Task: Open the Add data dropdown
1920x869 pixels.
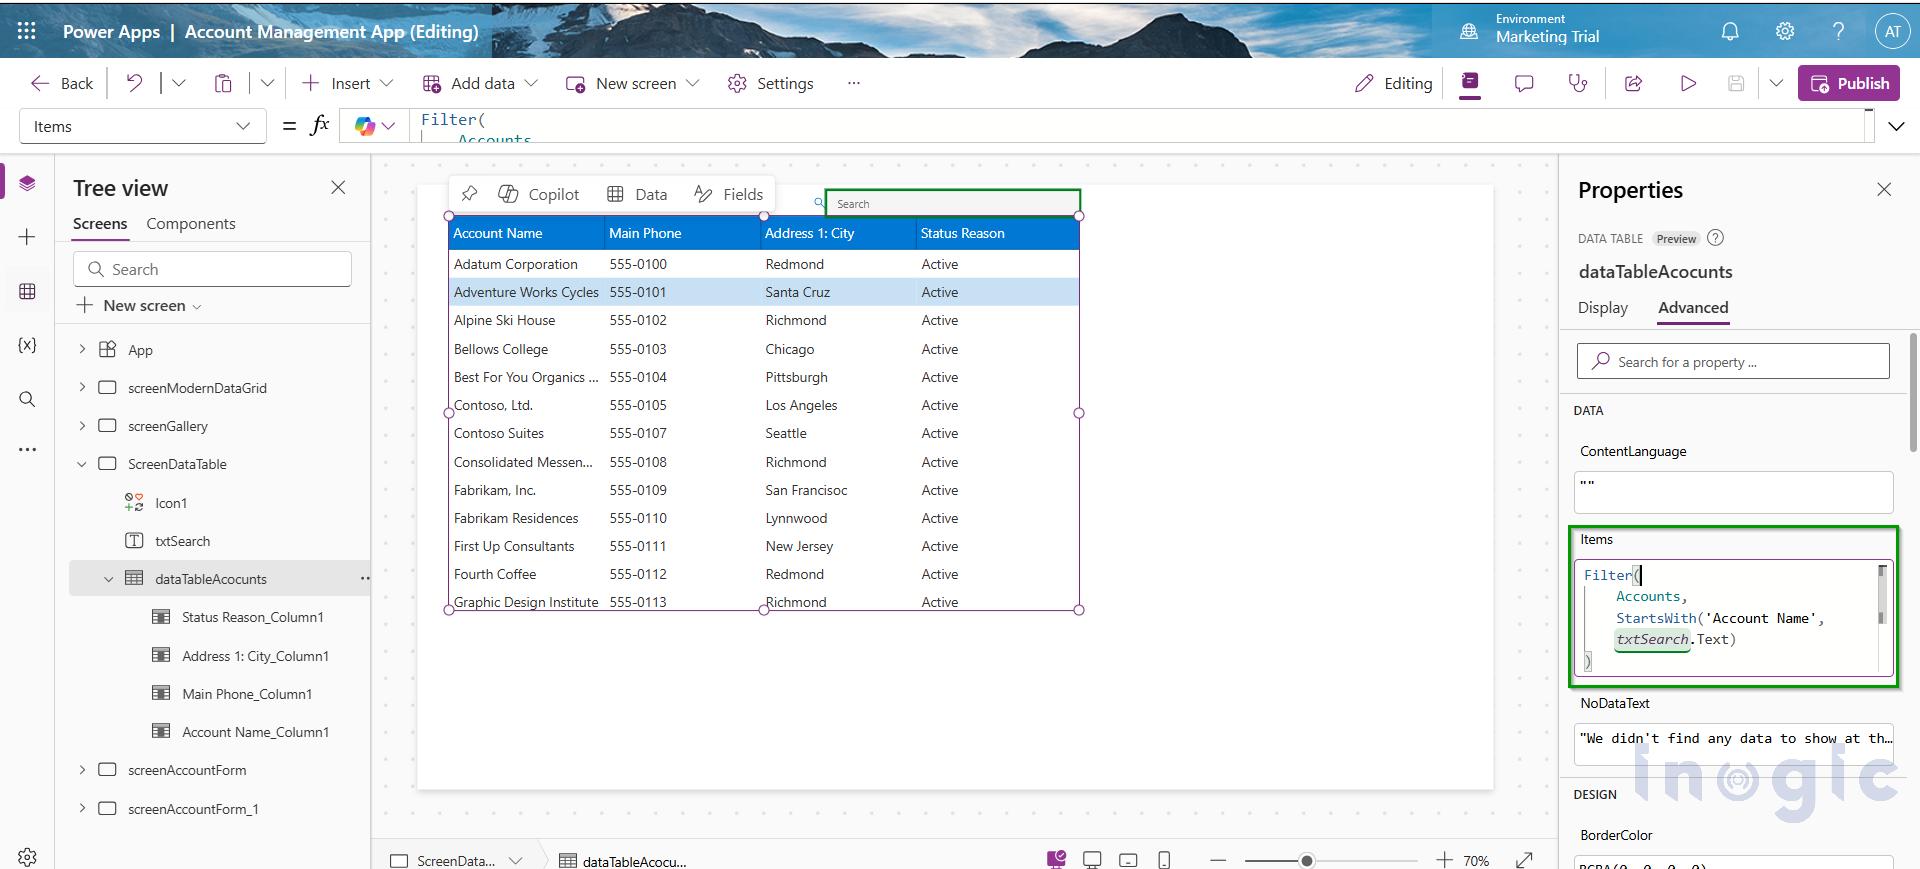Action: (x=481, y=83)
